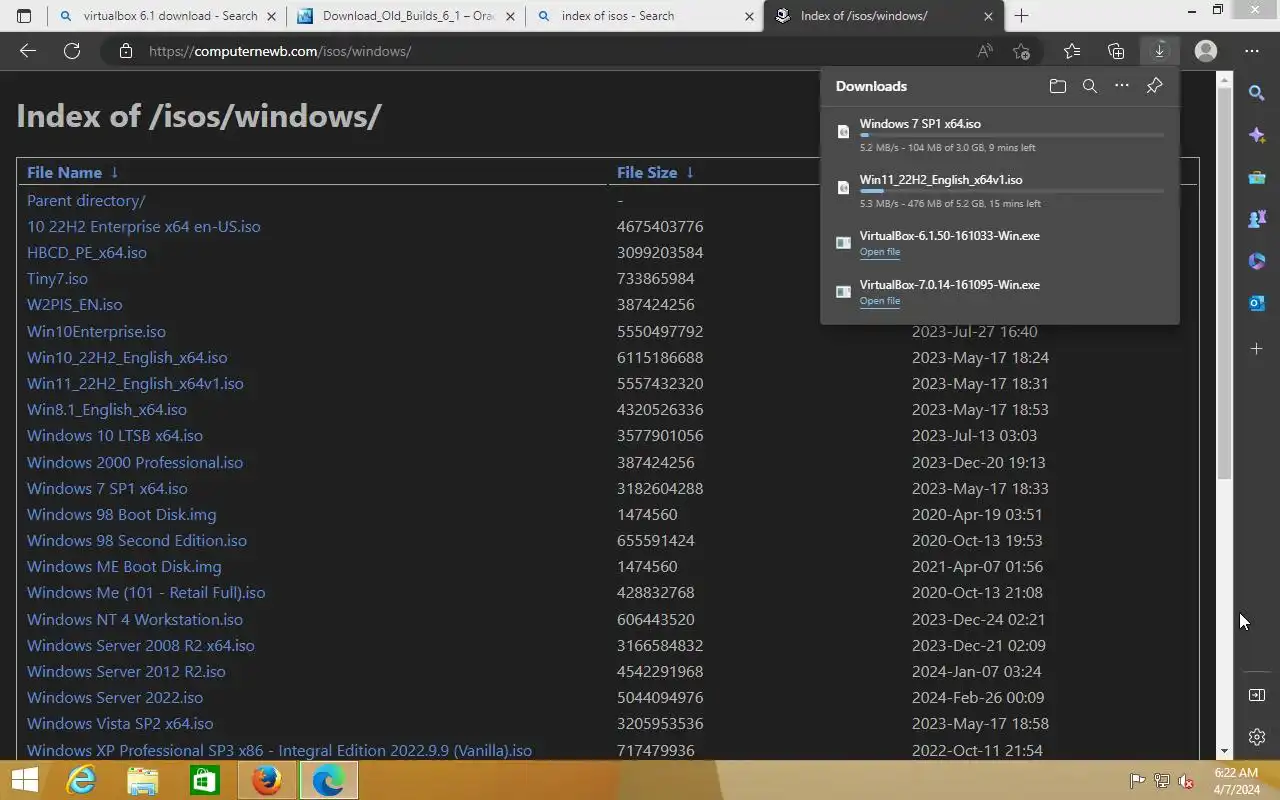Open Firefox from the taskbar

coord(266,780)
